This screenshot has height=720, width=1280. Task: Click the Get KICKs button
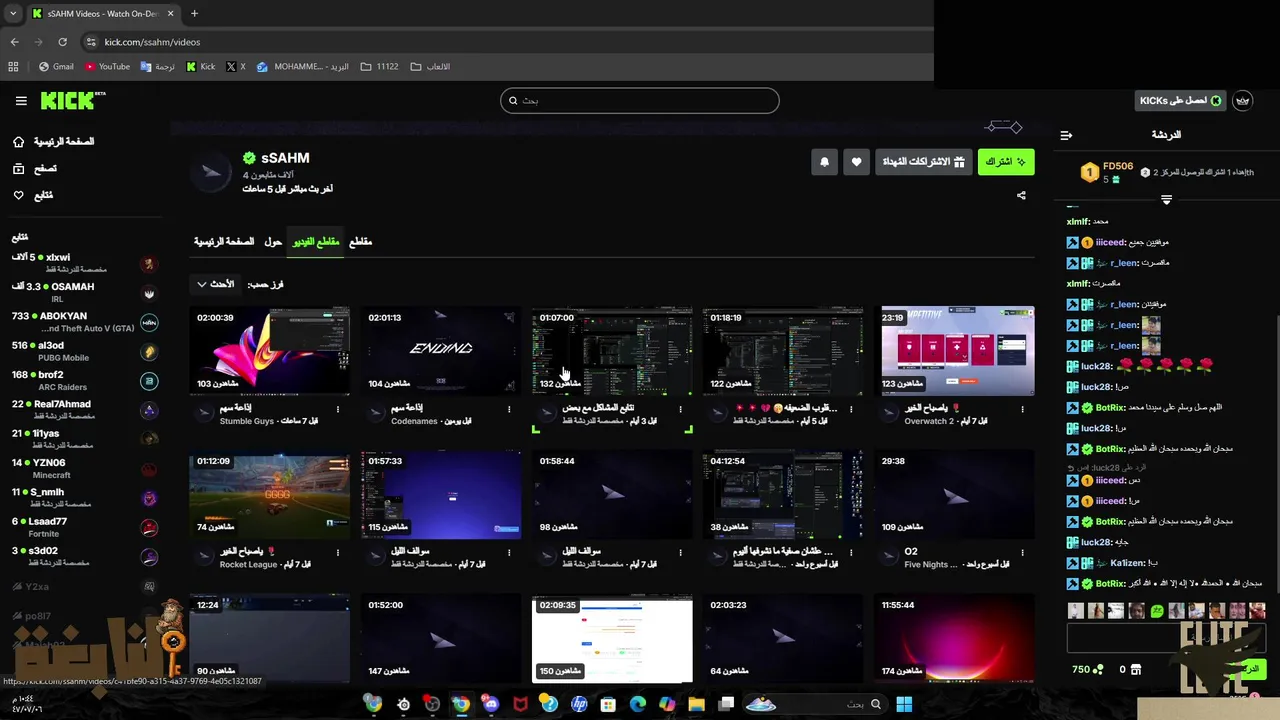[1181, 101]
